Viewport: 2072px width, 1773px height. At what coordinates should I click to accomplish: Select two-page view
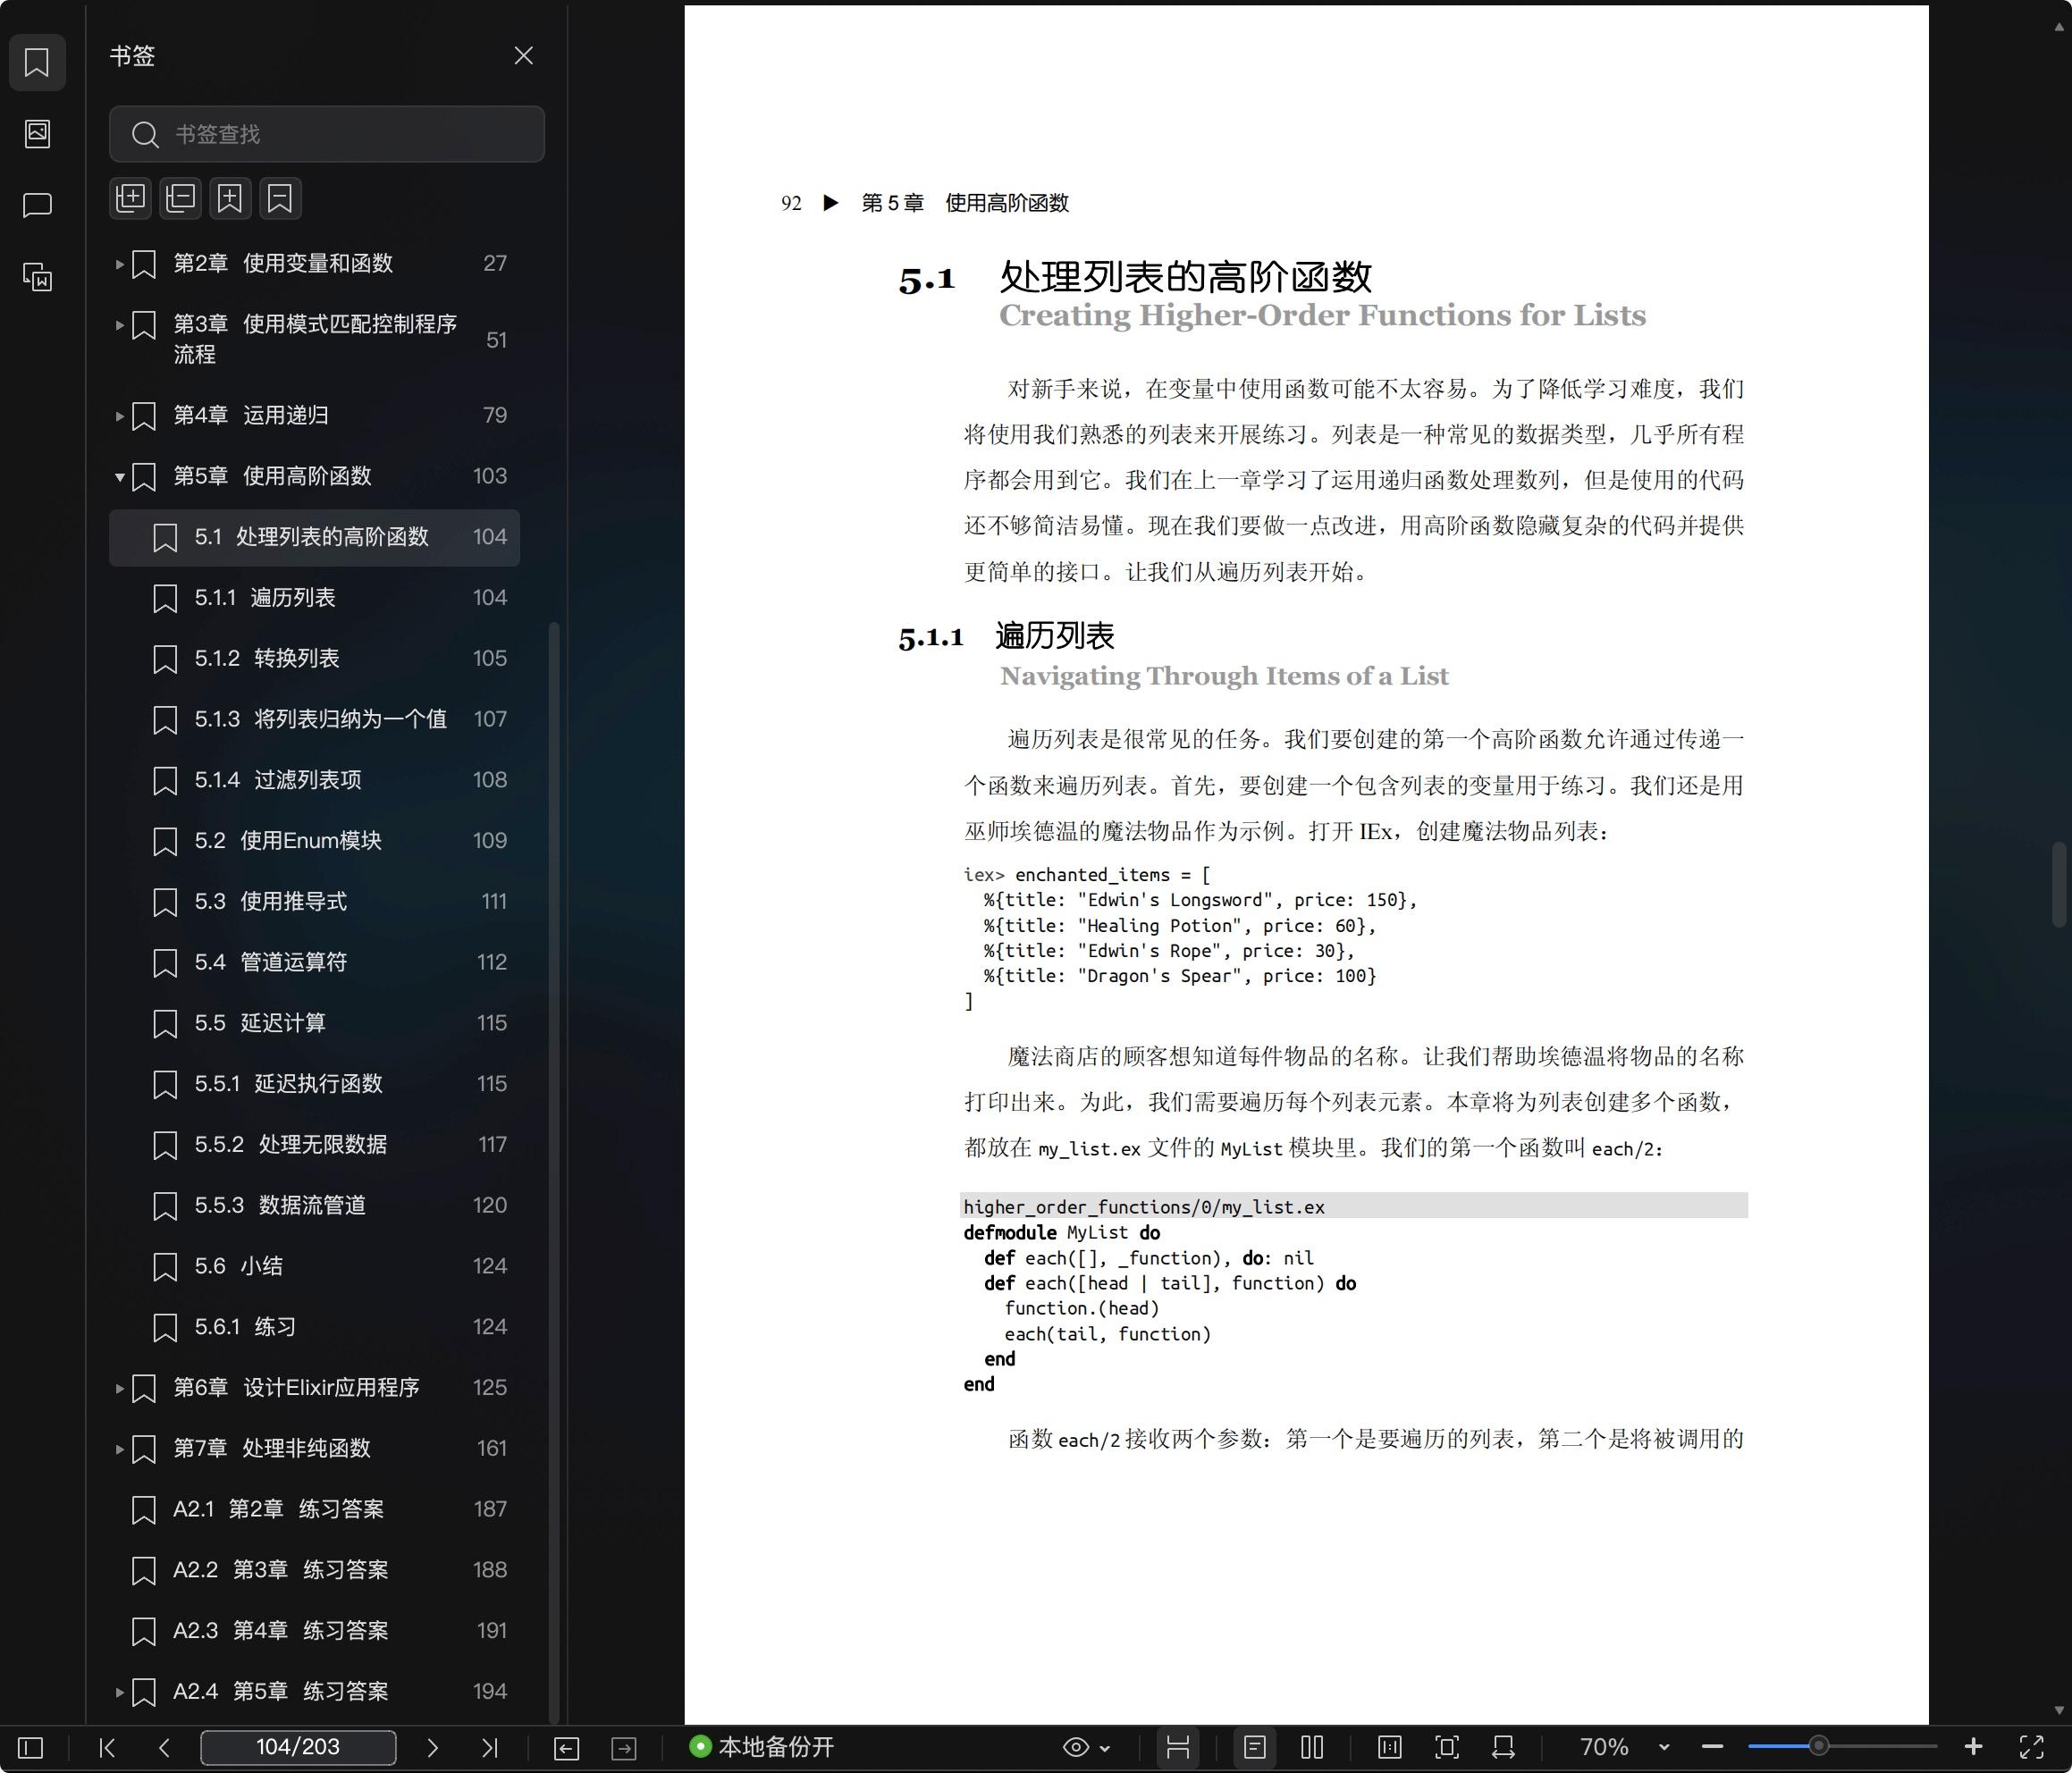[x=1312, y=1748]
